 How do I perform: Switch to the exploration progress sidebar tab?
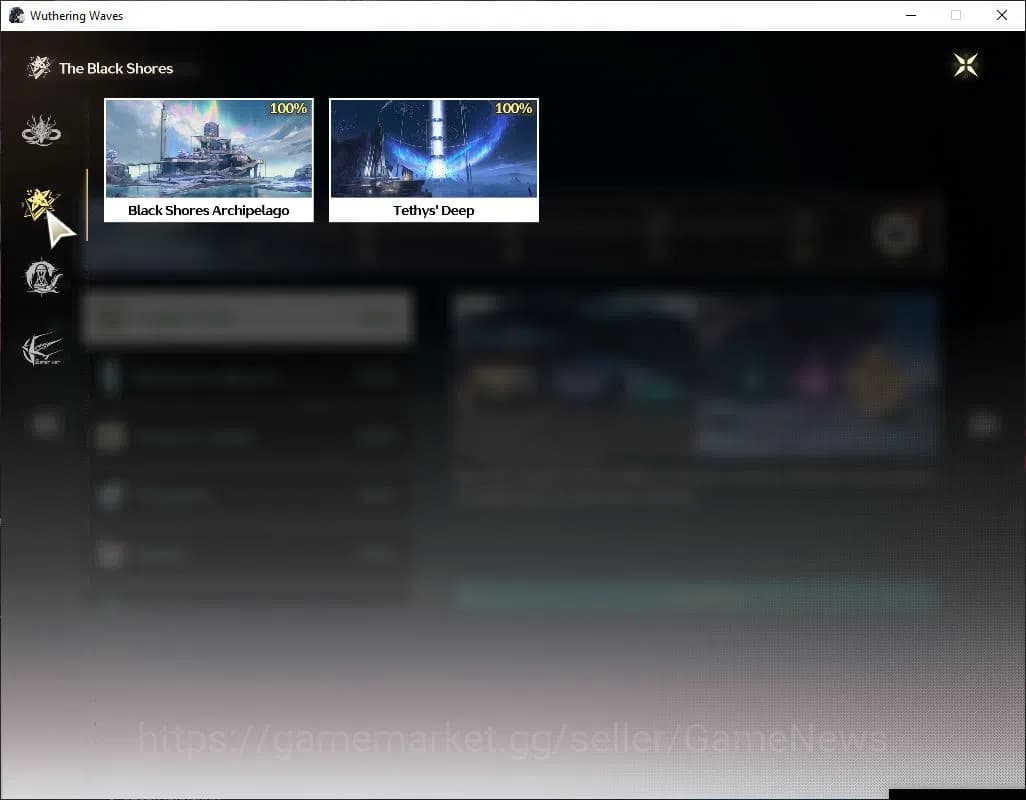37,203
